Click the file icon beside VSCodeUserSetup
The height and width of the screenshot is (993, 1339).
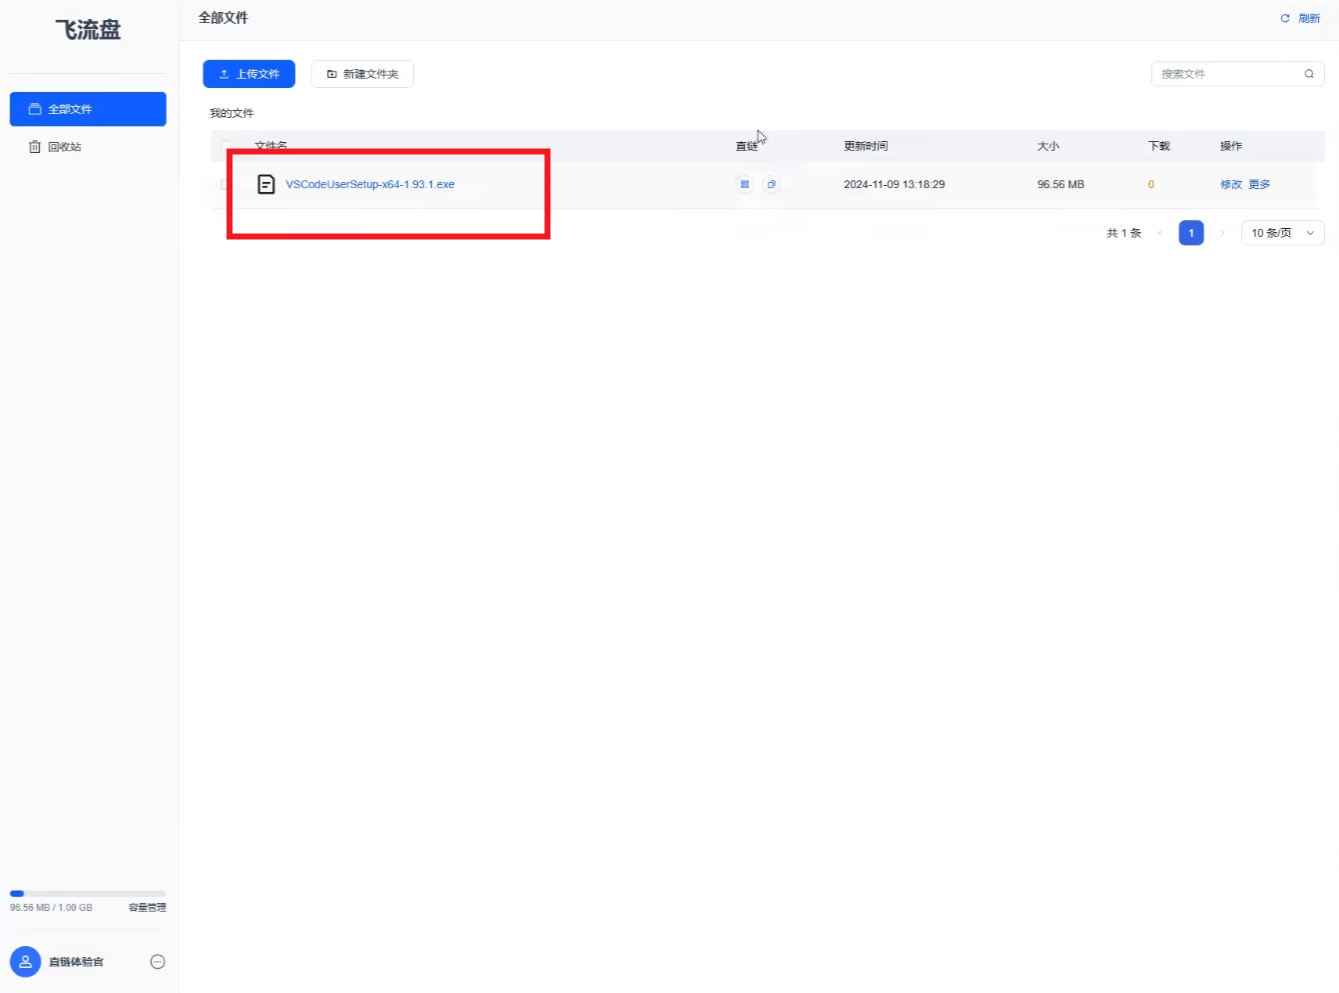266,184
